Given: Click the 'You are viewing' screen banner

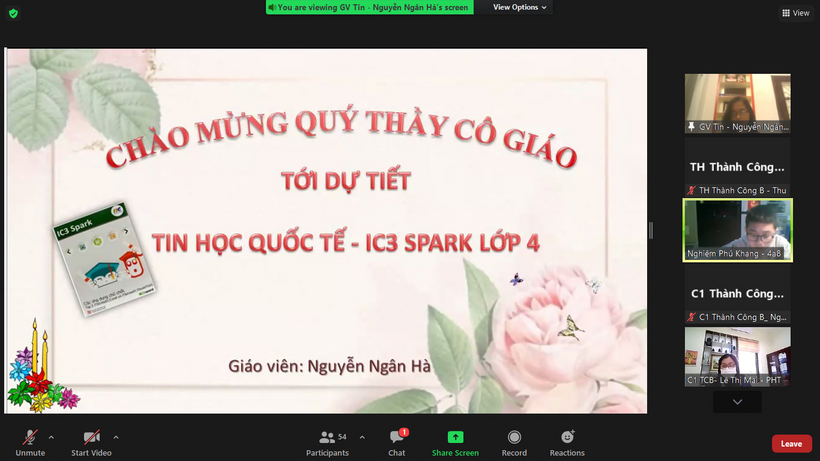Looking at the screenshot, I should coord(370,7).
